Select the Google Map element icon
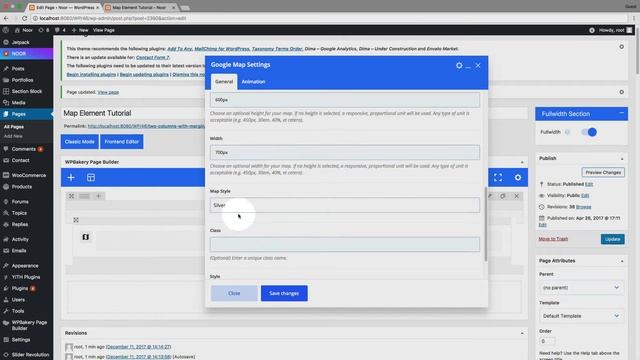 [x=85, y=237]
